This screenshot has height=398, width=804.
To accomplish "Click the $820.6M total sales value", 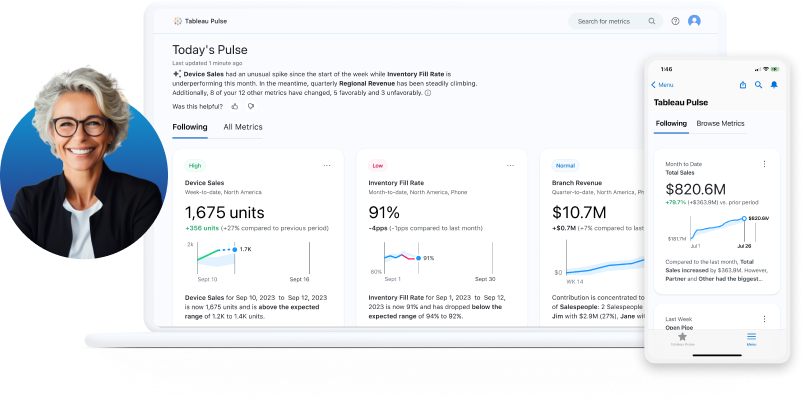I will pyautogui.click(x=695, y=189).
